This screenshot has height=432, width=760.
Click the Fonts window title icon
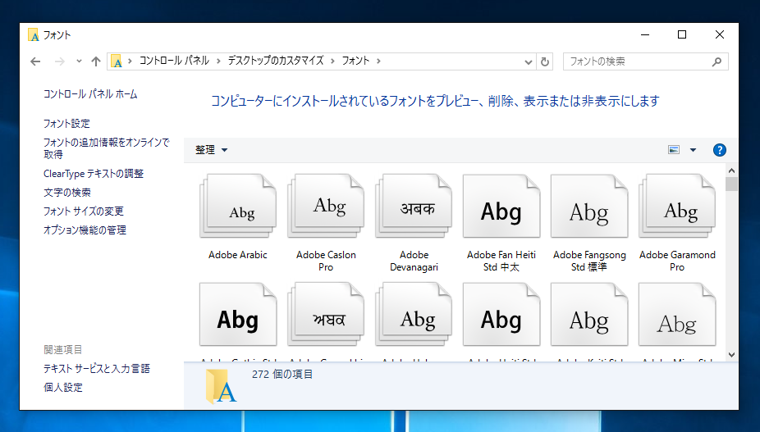(x=33, y=35)
